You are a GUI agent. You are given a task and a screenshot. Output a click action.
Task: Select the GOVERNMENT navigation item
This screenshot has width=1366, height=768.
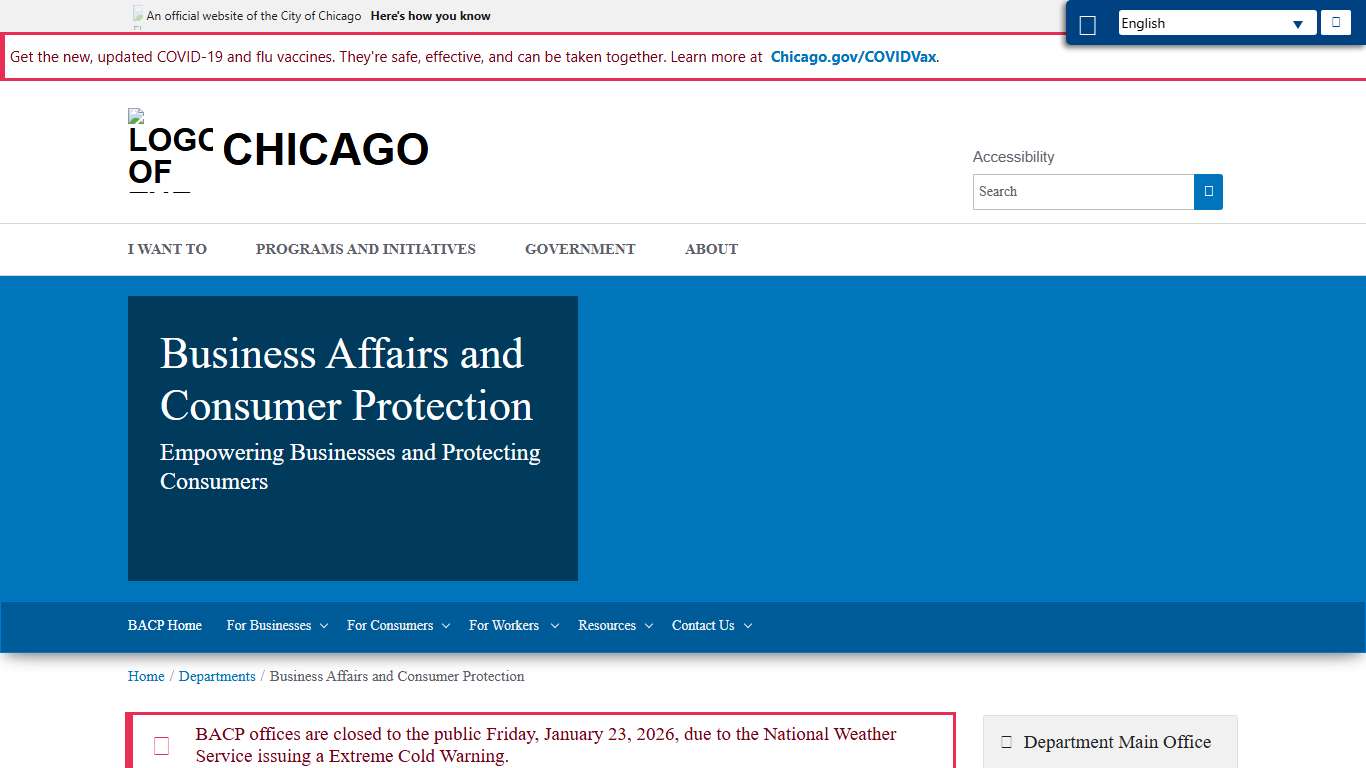(x=580, y=249)
